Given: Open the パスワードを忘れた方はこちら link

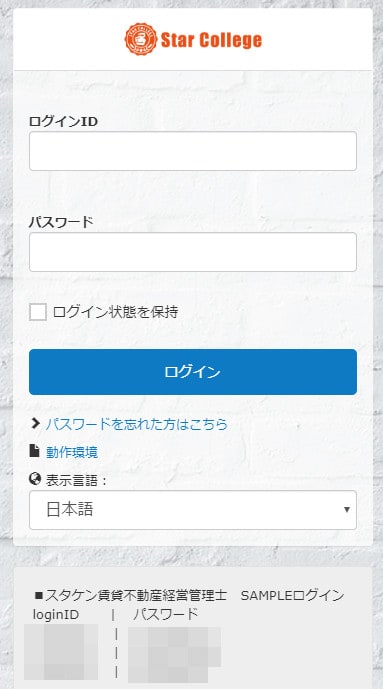Looking at the screenshot, I should point(137,424).
